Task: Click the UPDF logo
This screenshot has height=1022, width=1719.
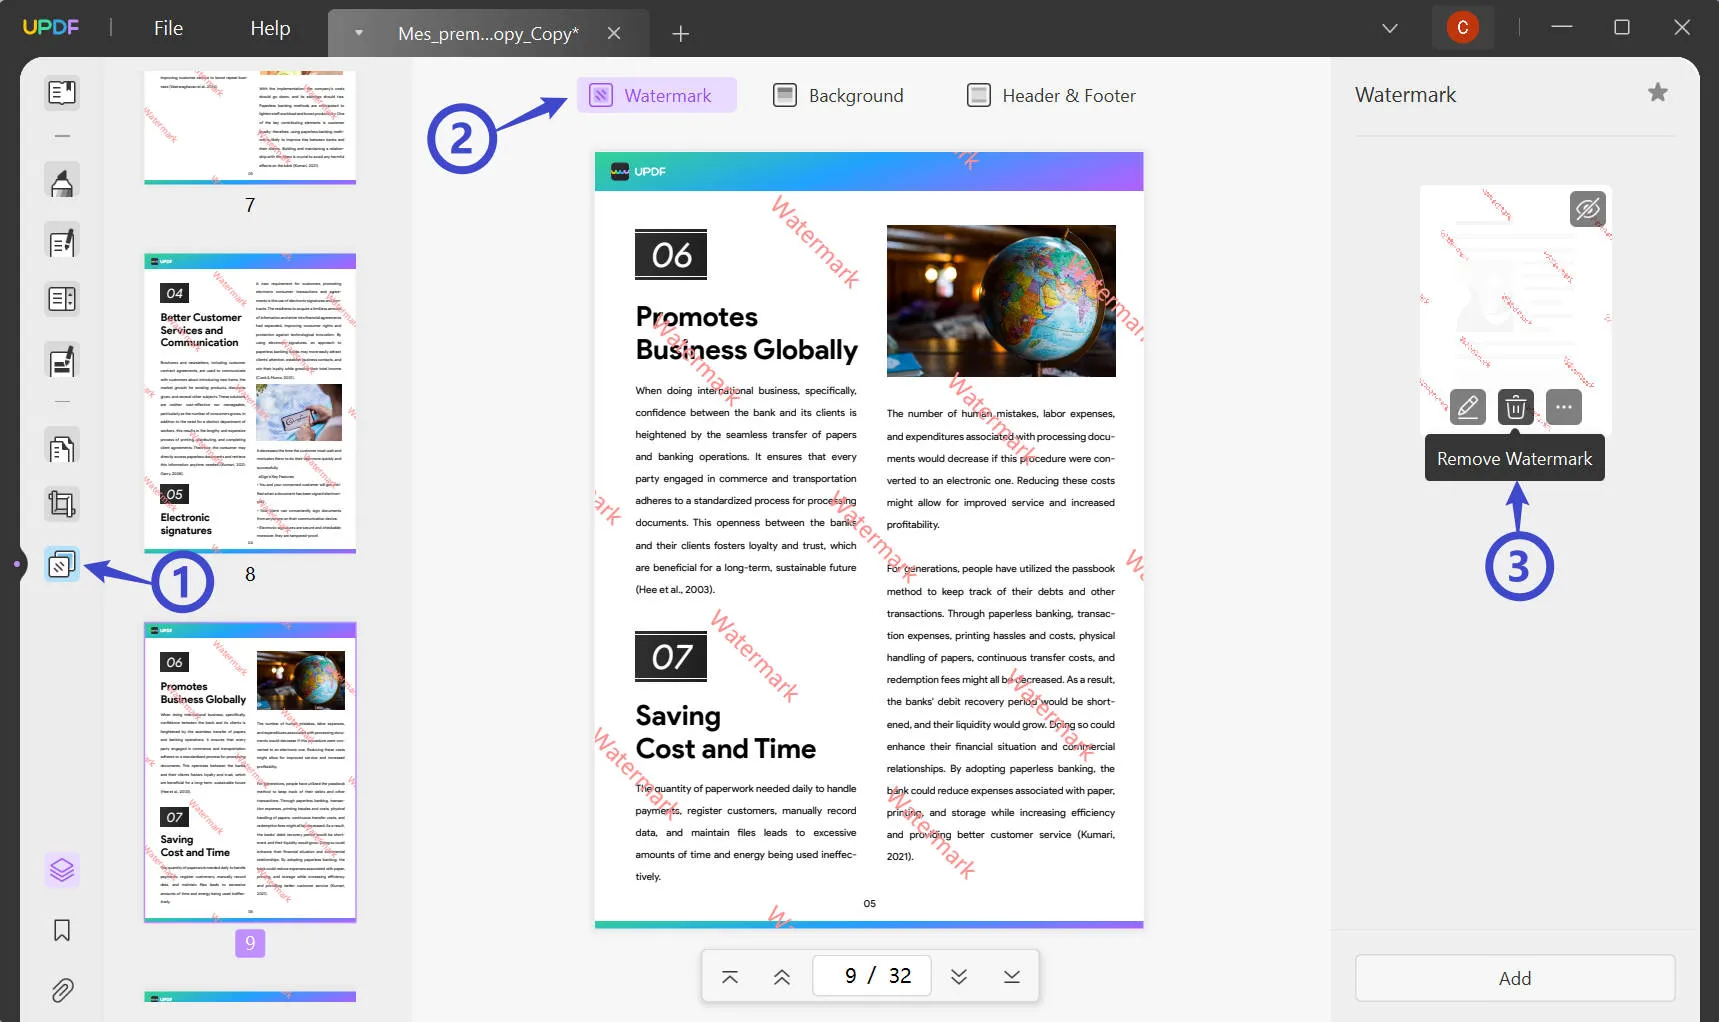Action: coord(51,27)
